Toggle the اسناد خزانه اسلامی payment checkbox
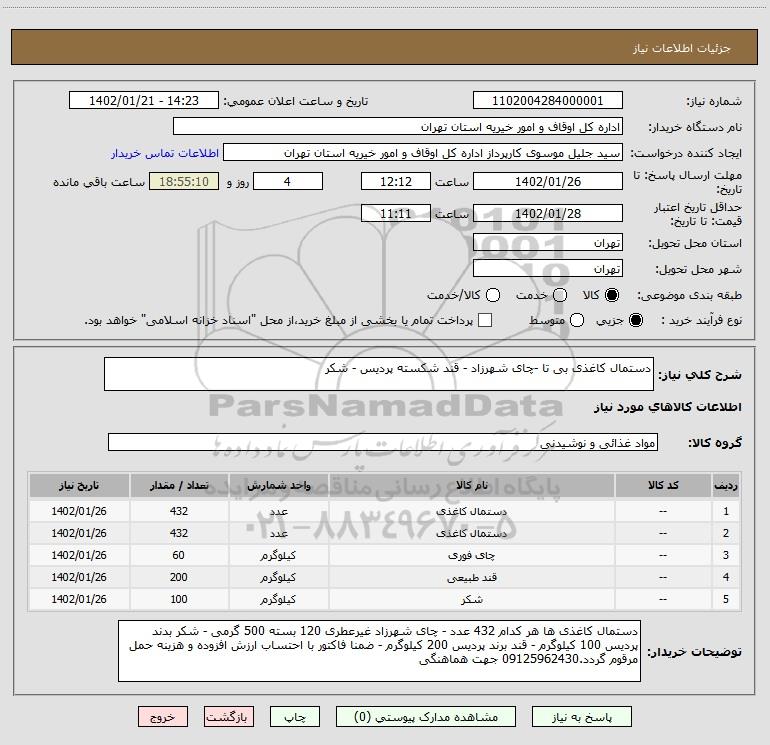Viewport: 770px width, 745px height. coord(485,320)
